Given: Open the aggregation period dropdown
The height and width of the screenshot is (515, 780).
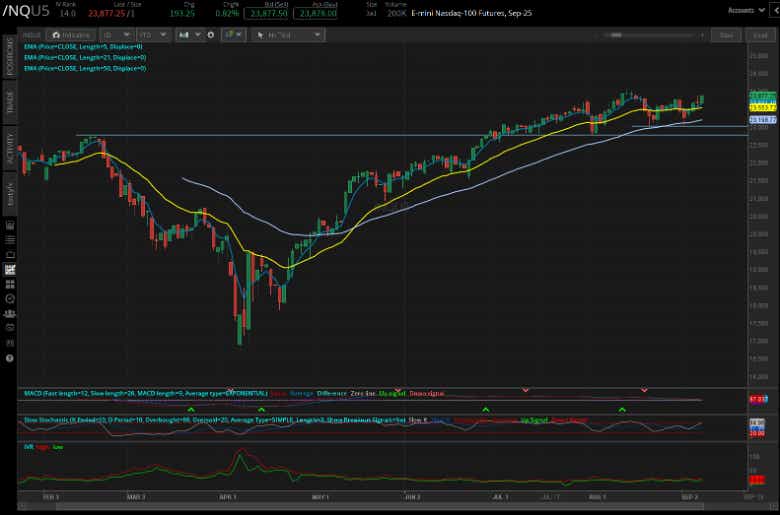Looking at the screenshot, I should click(116, 35).
